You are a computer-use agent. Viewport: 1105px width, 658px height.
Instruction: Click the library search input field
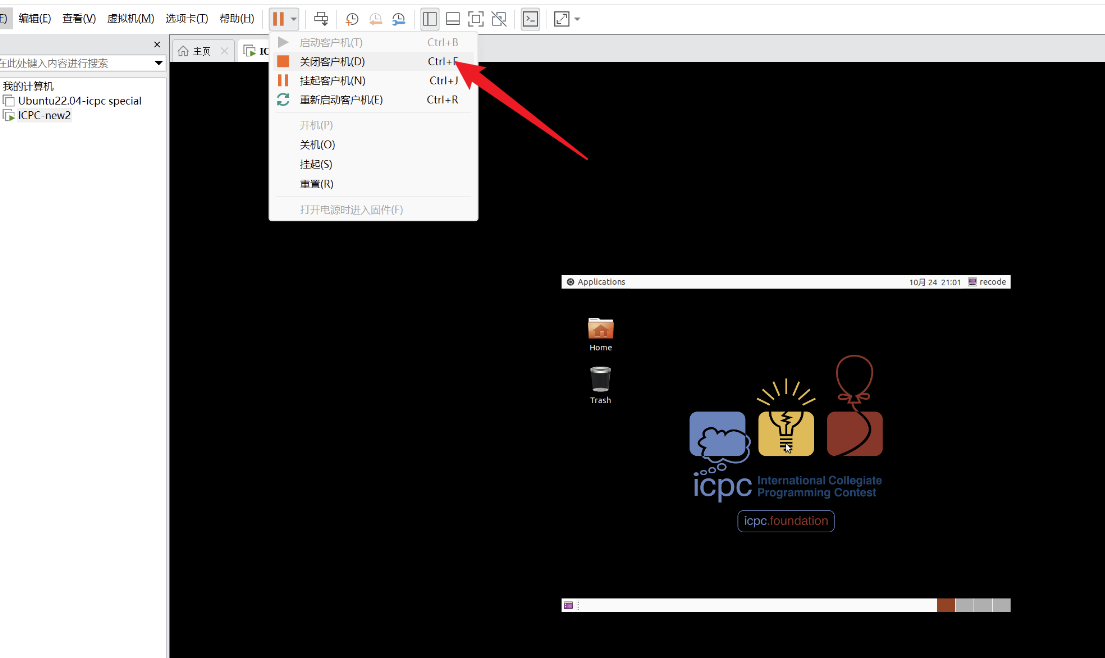[x=75, y=63]
